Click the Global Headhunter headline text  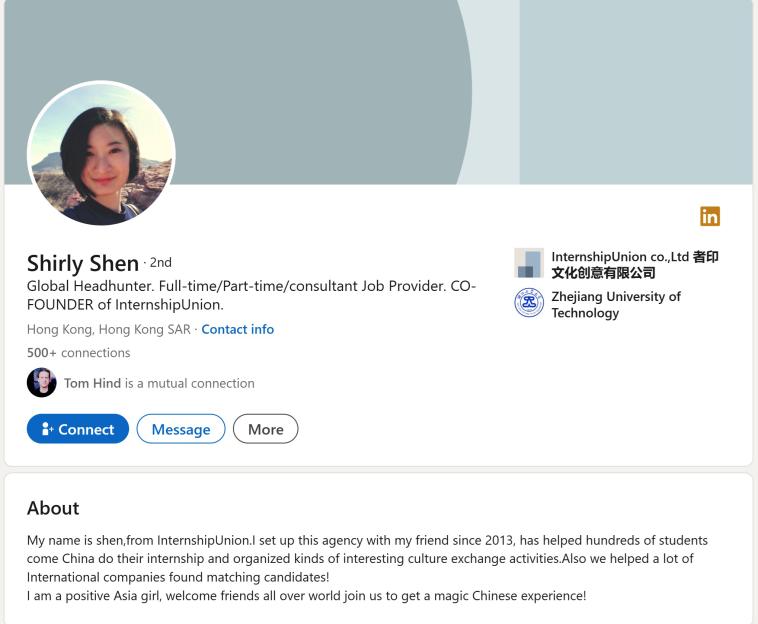coord(251,295)
